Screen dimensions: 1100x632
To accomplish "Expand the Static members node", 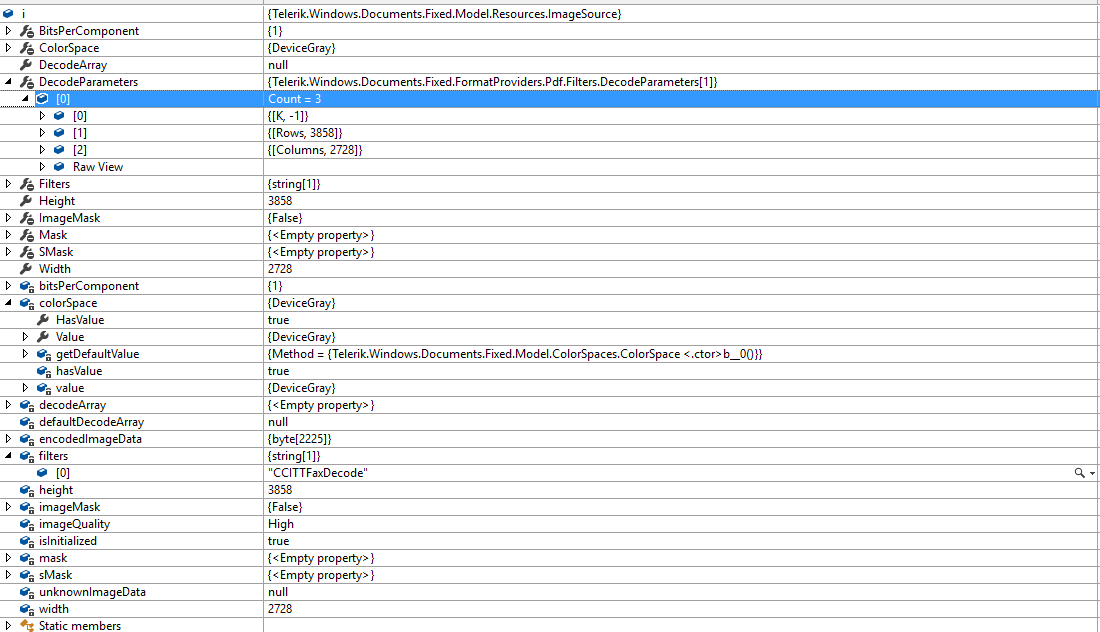I will 9,626.
